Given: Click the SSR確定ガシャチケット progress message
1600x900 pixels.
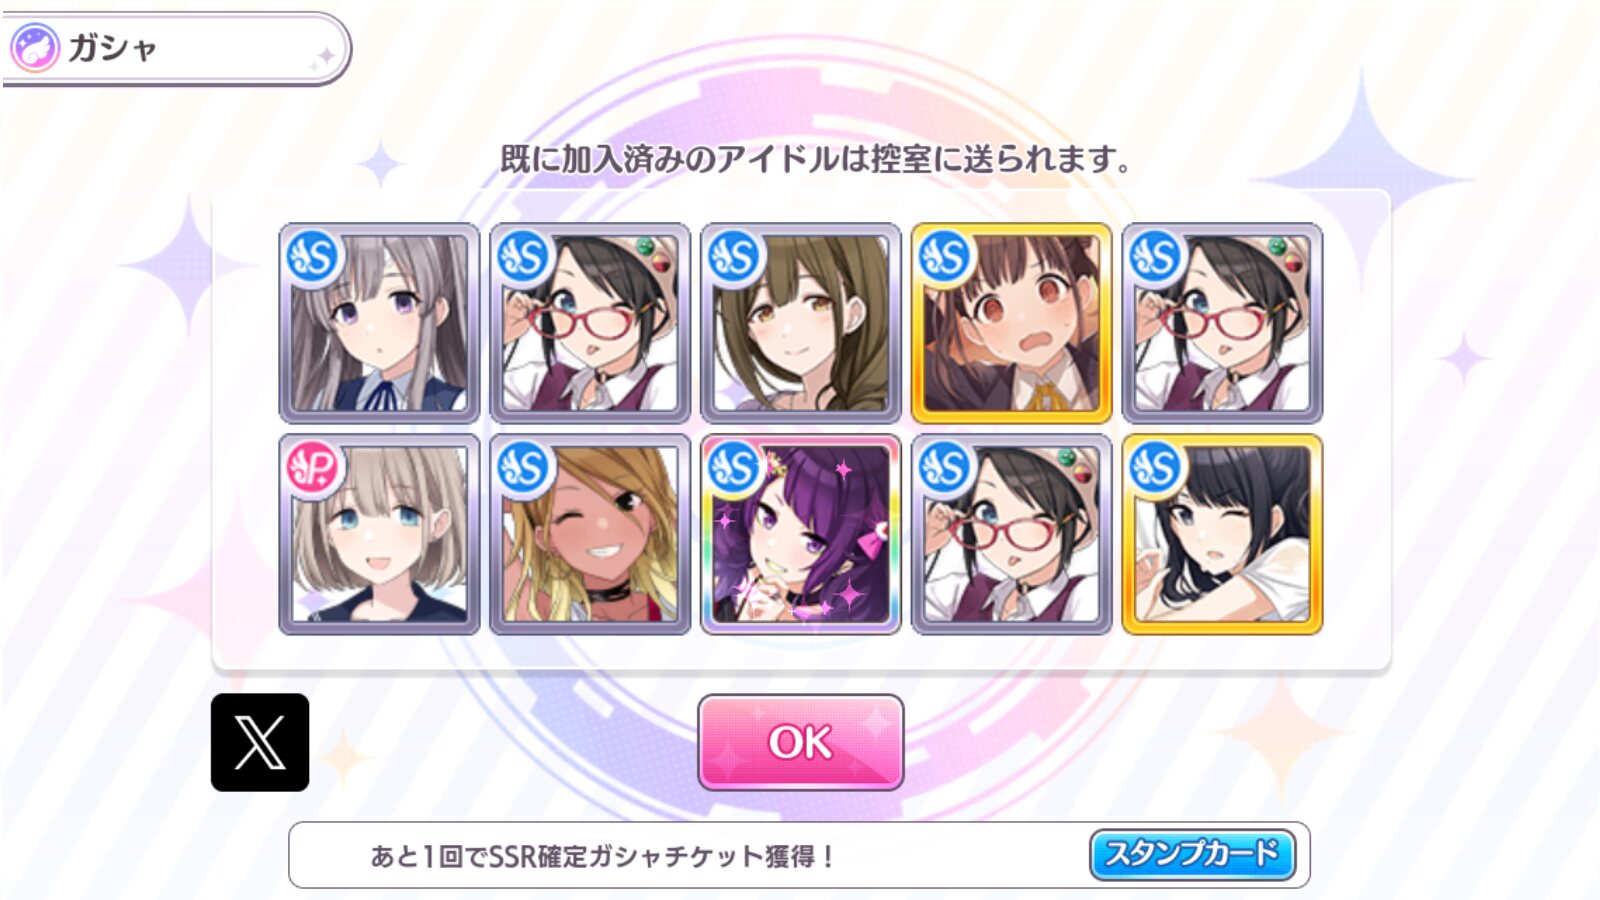Looking at the screenshot, I should 603,856.
